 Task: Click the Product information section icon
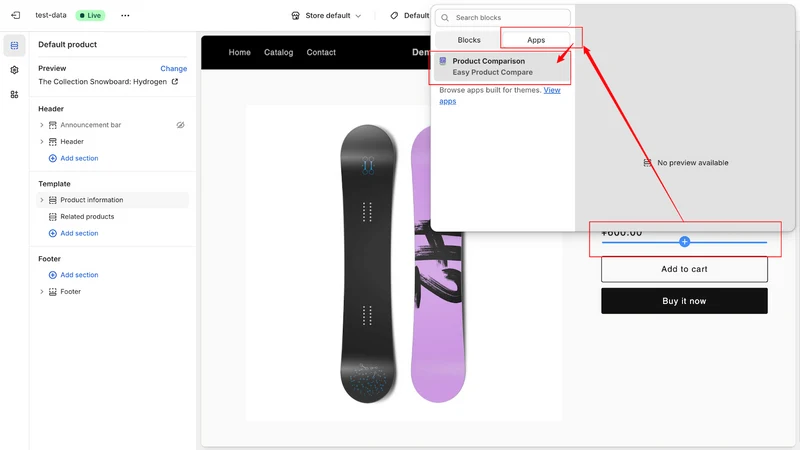(x=53, y=200)
